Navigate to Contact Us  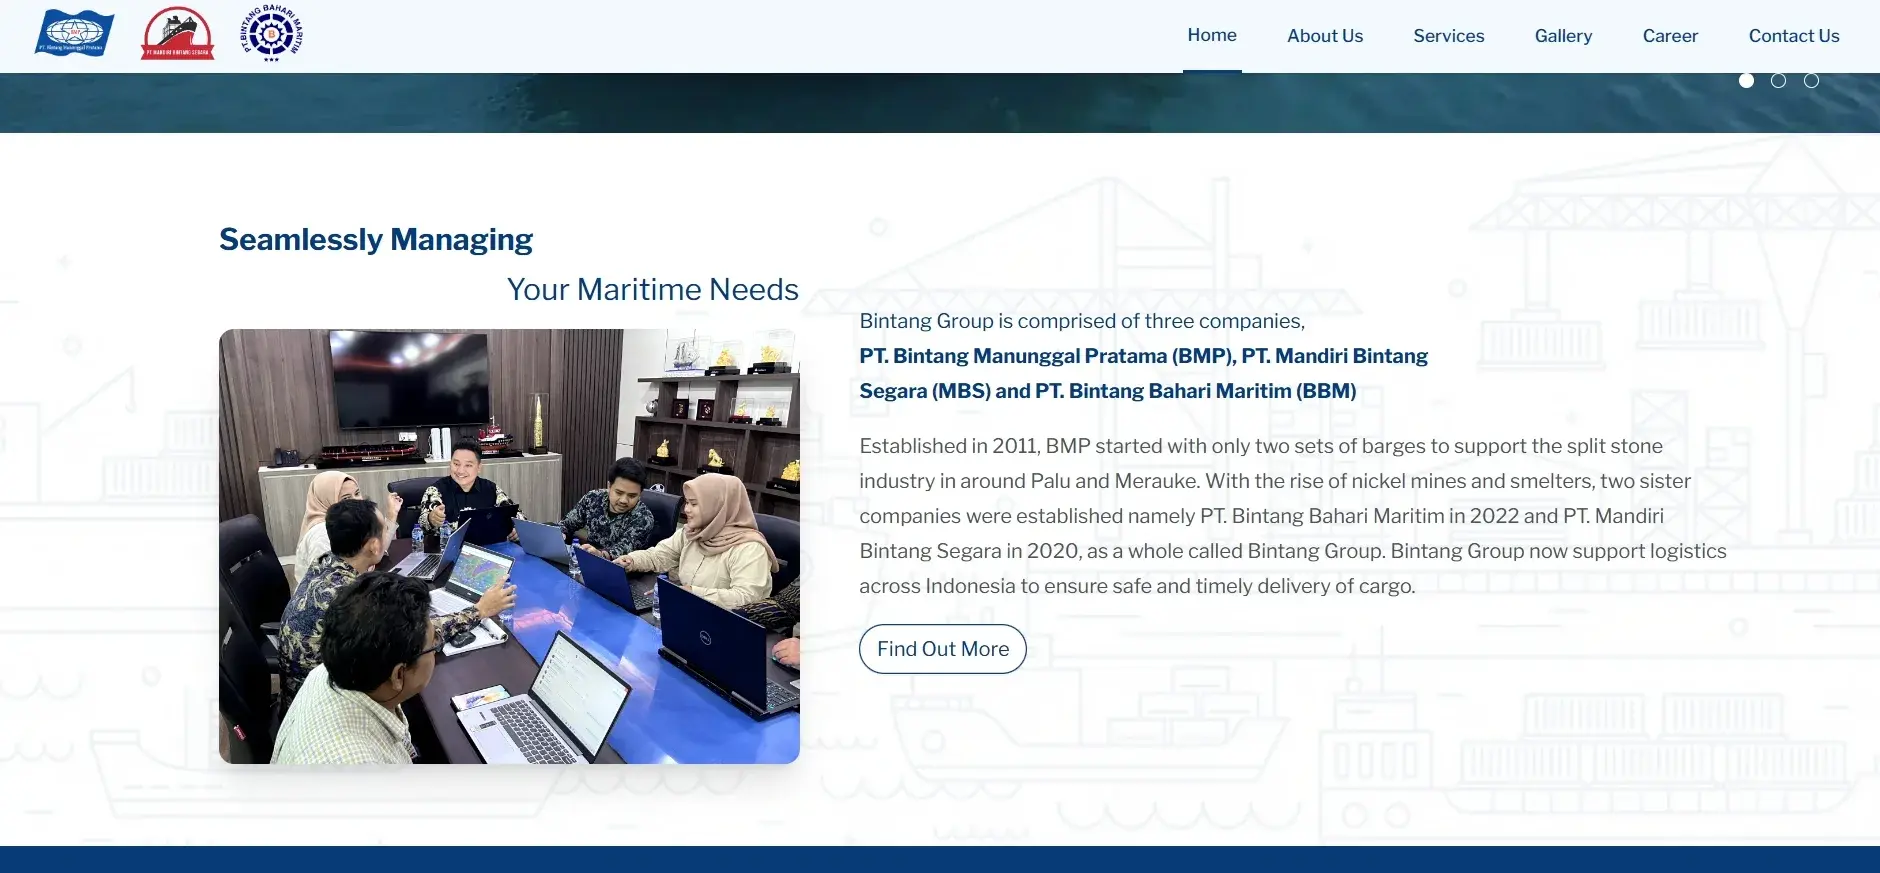(x=1794, y=36)
